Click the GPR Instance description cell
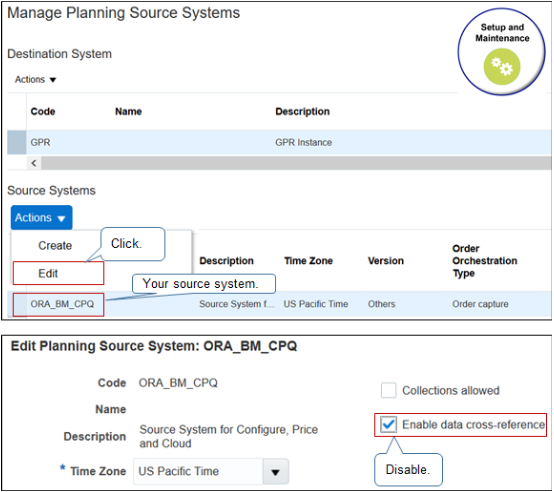Image resolution: width=554 pixels, height=492 pixels. [303, 143]
